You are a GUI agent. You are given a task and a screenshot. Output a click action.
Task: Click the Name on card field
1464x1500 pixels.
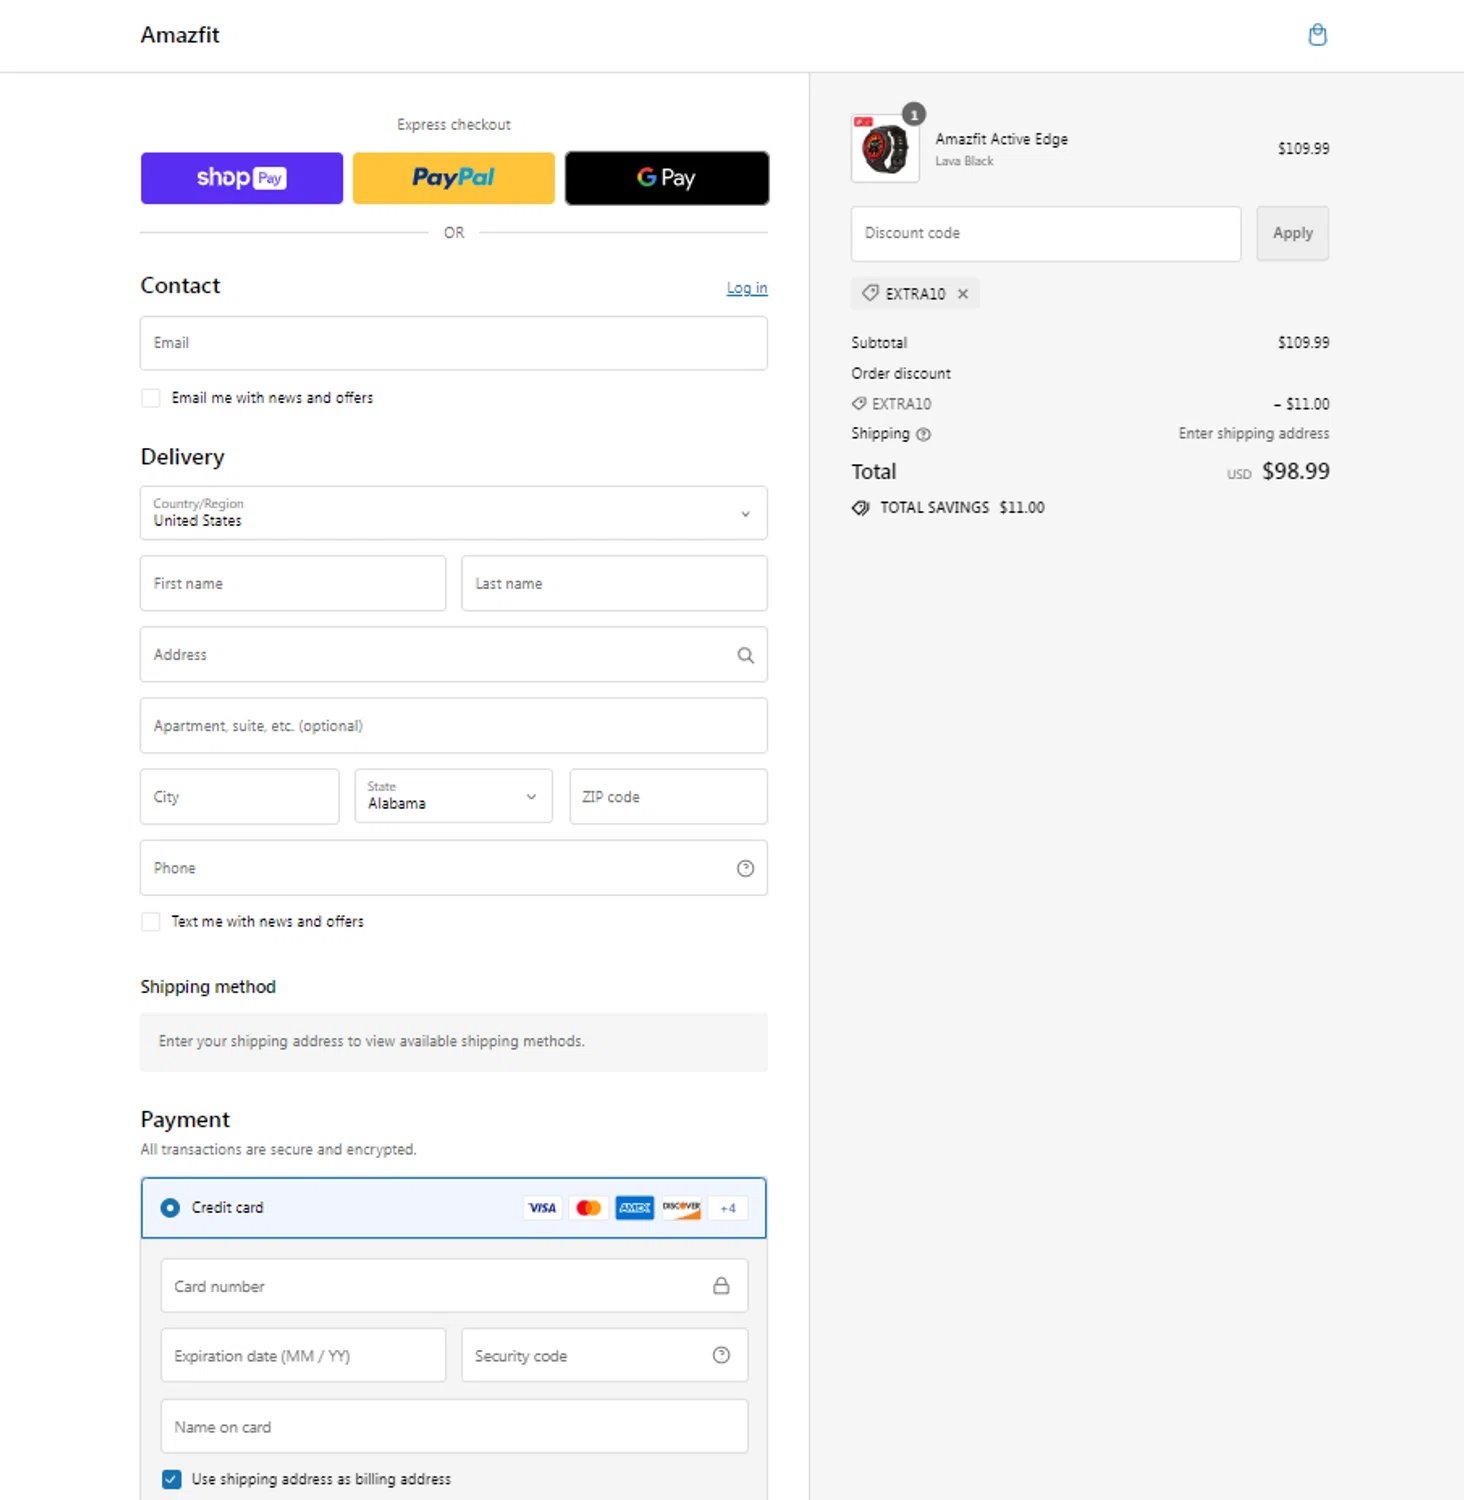coord(454,1426)
